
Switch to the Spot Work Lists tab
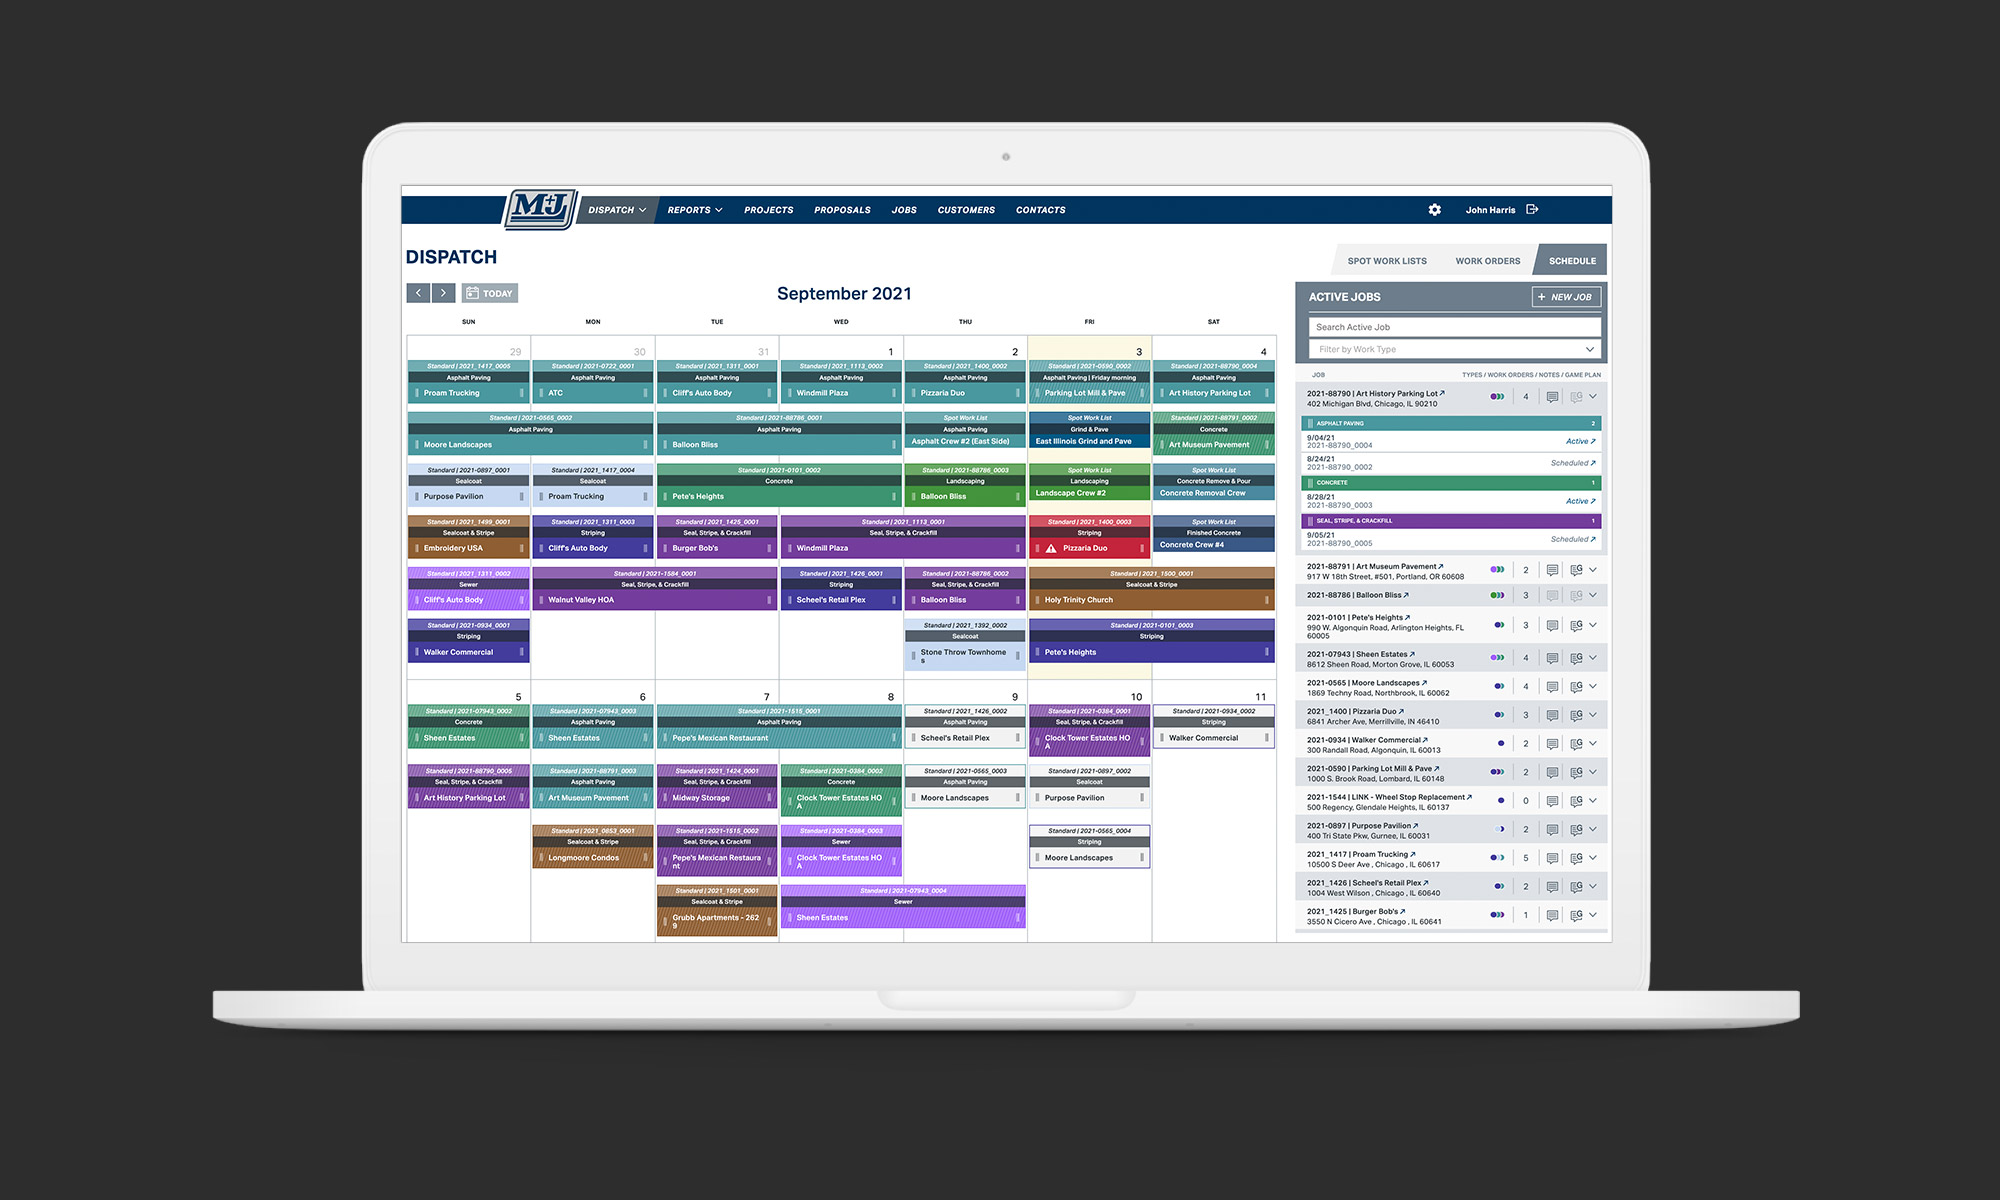[x=1386, y=261]
